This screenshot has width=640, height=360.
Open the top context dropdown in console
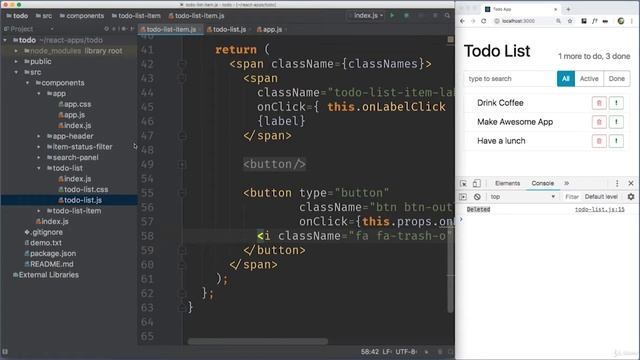pyautogui.click(x=523, y=197)
